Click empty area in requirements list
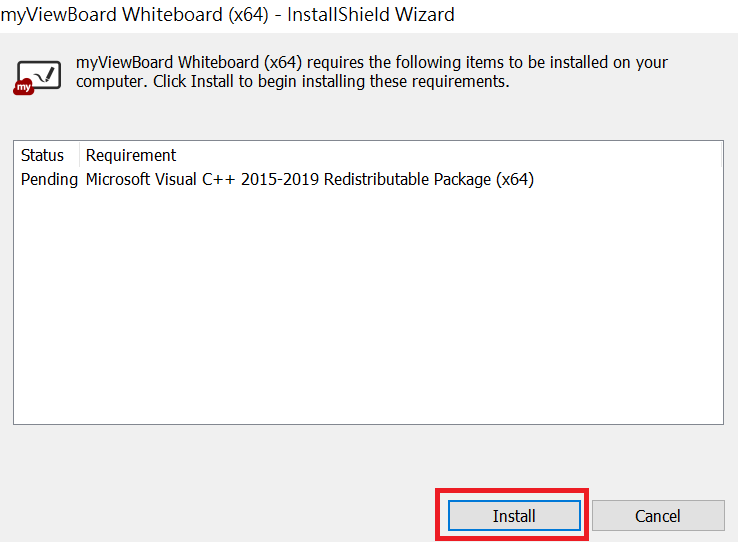 368,306
